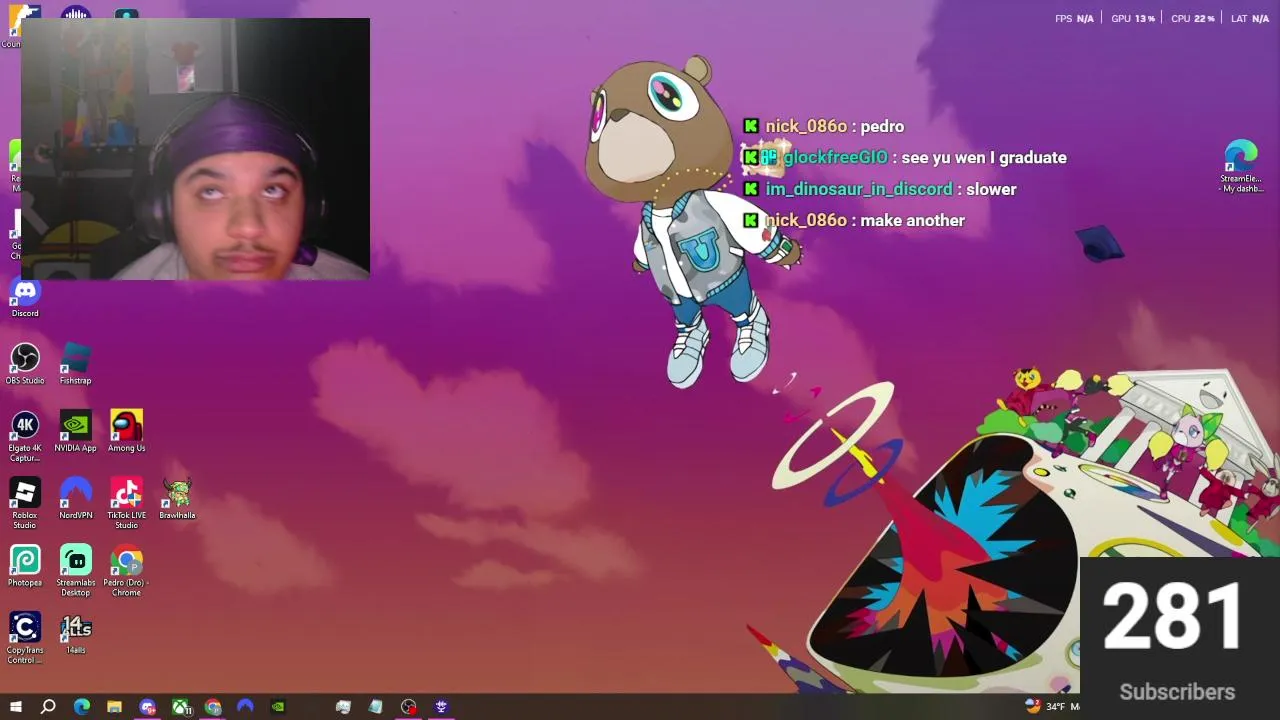This screenshot has width=1280, height=720.
Task: Launch the NVIDIA App desktop icon
Action: click(76, 432)
